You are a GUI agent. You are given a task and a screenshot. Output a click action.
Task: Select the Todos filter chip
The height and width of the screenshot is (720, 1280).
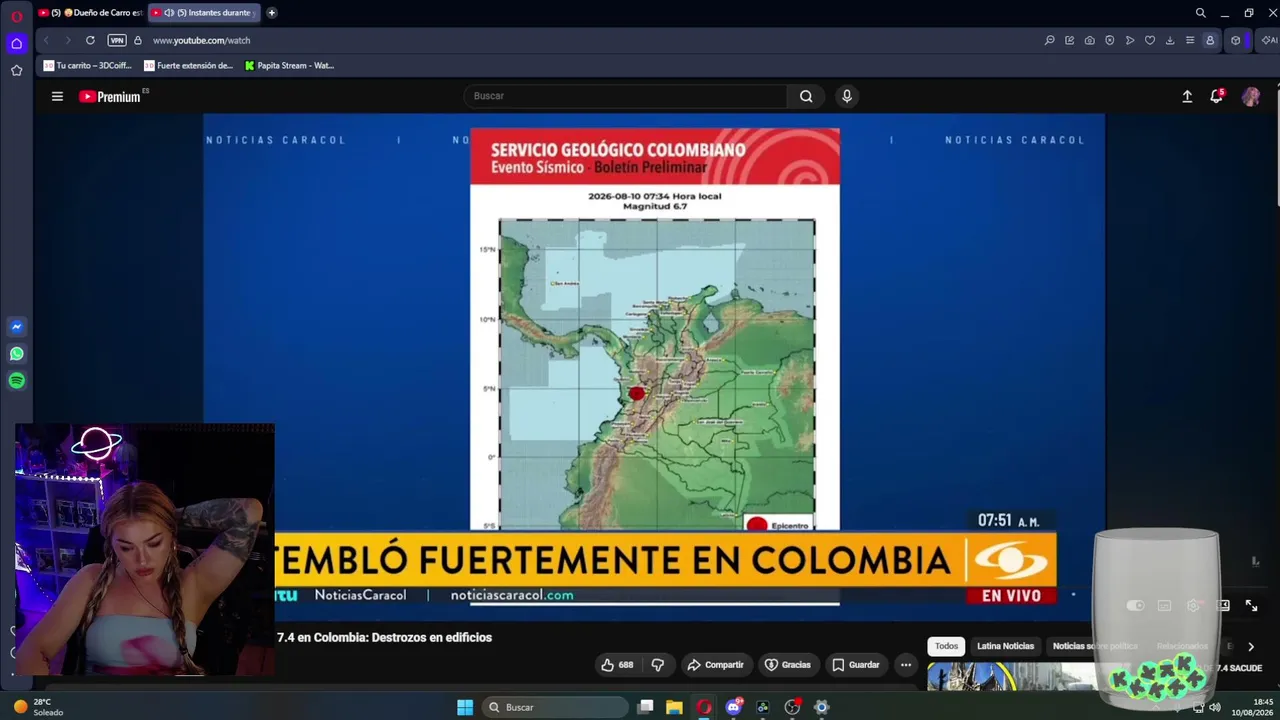946,646
